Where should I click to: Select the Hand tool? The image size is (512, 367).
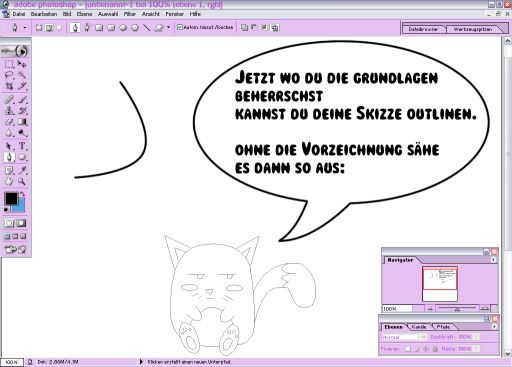click(x=9, y=182)
